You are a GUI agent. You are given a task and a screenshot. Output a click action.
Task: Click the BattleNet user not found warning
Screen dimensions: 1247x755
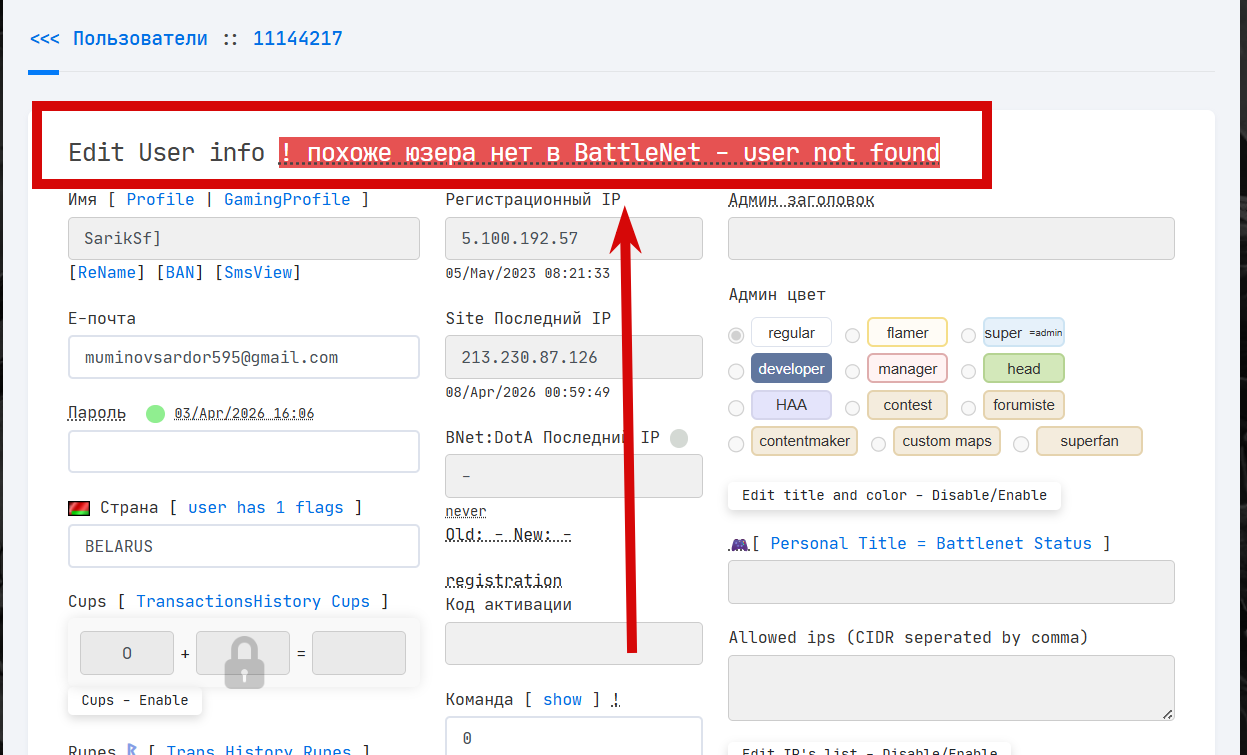pyautogui.click(x=609, y=152)
